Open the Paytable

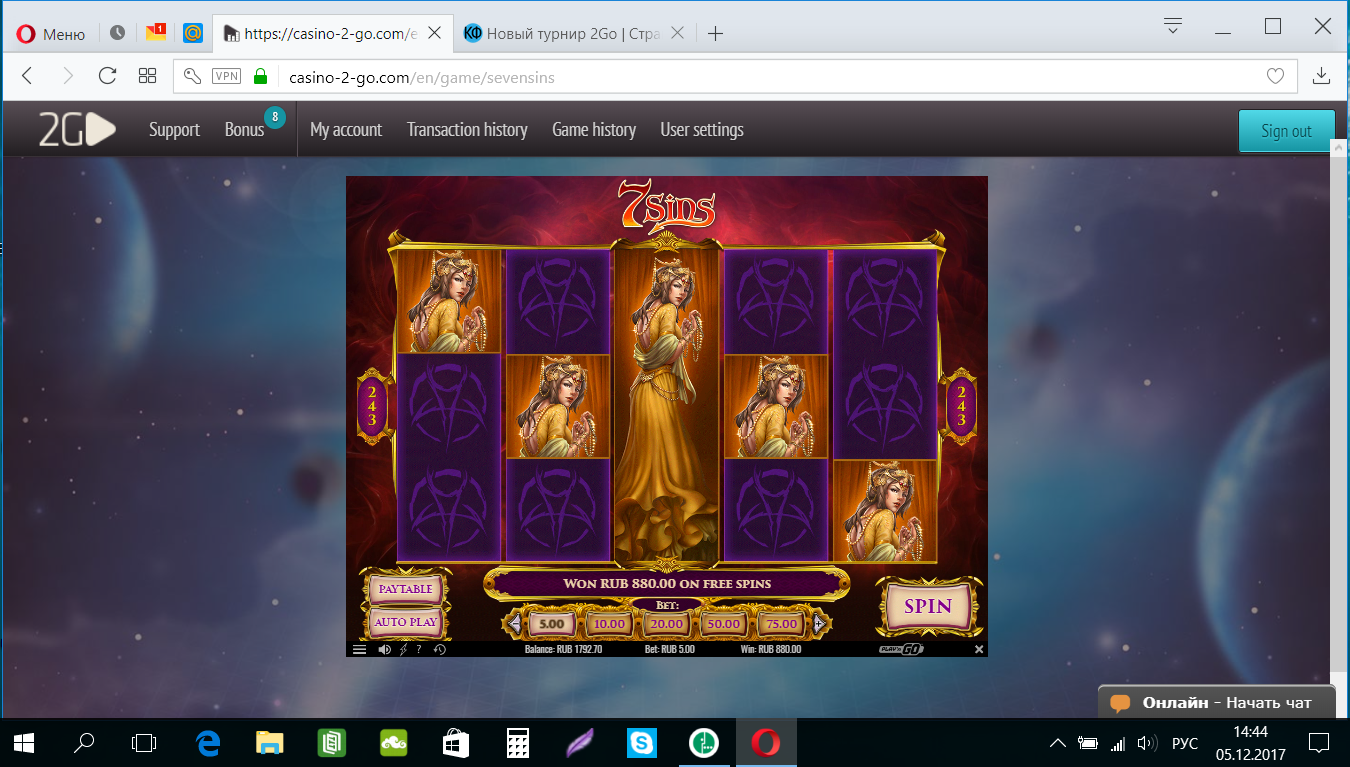click(405, 589)
